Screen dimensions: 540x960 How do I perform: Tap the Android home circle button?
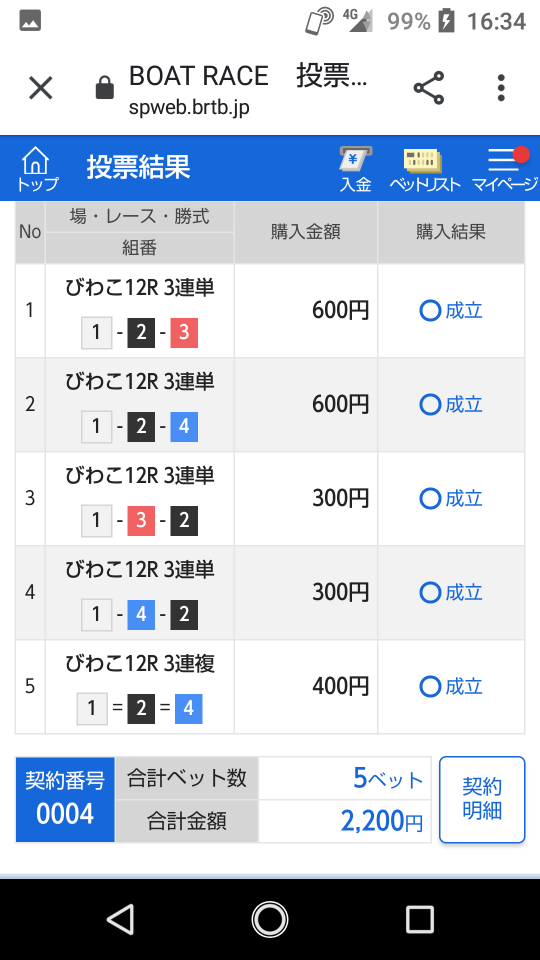270,919
